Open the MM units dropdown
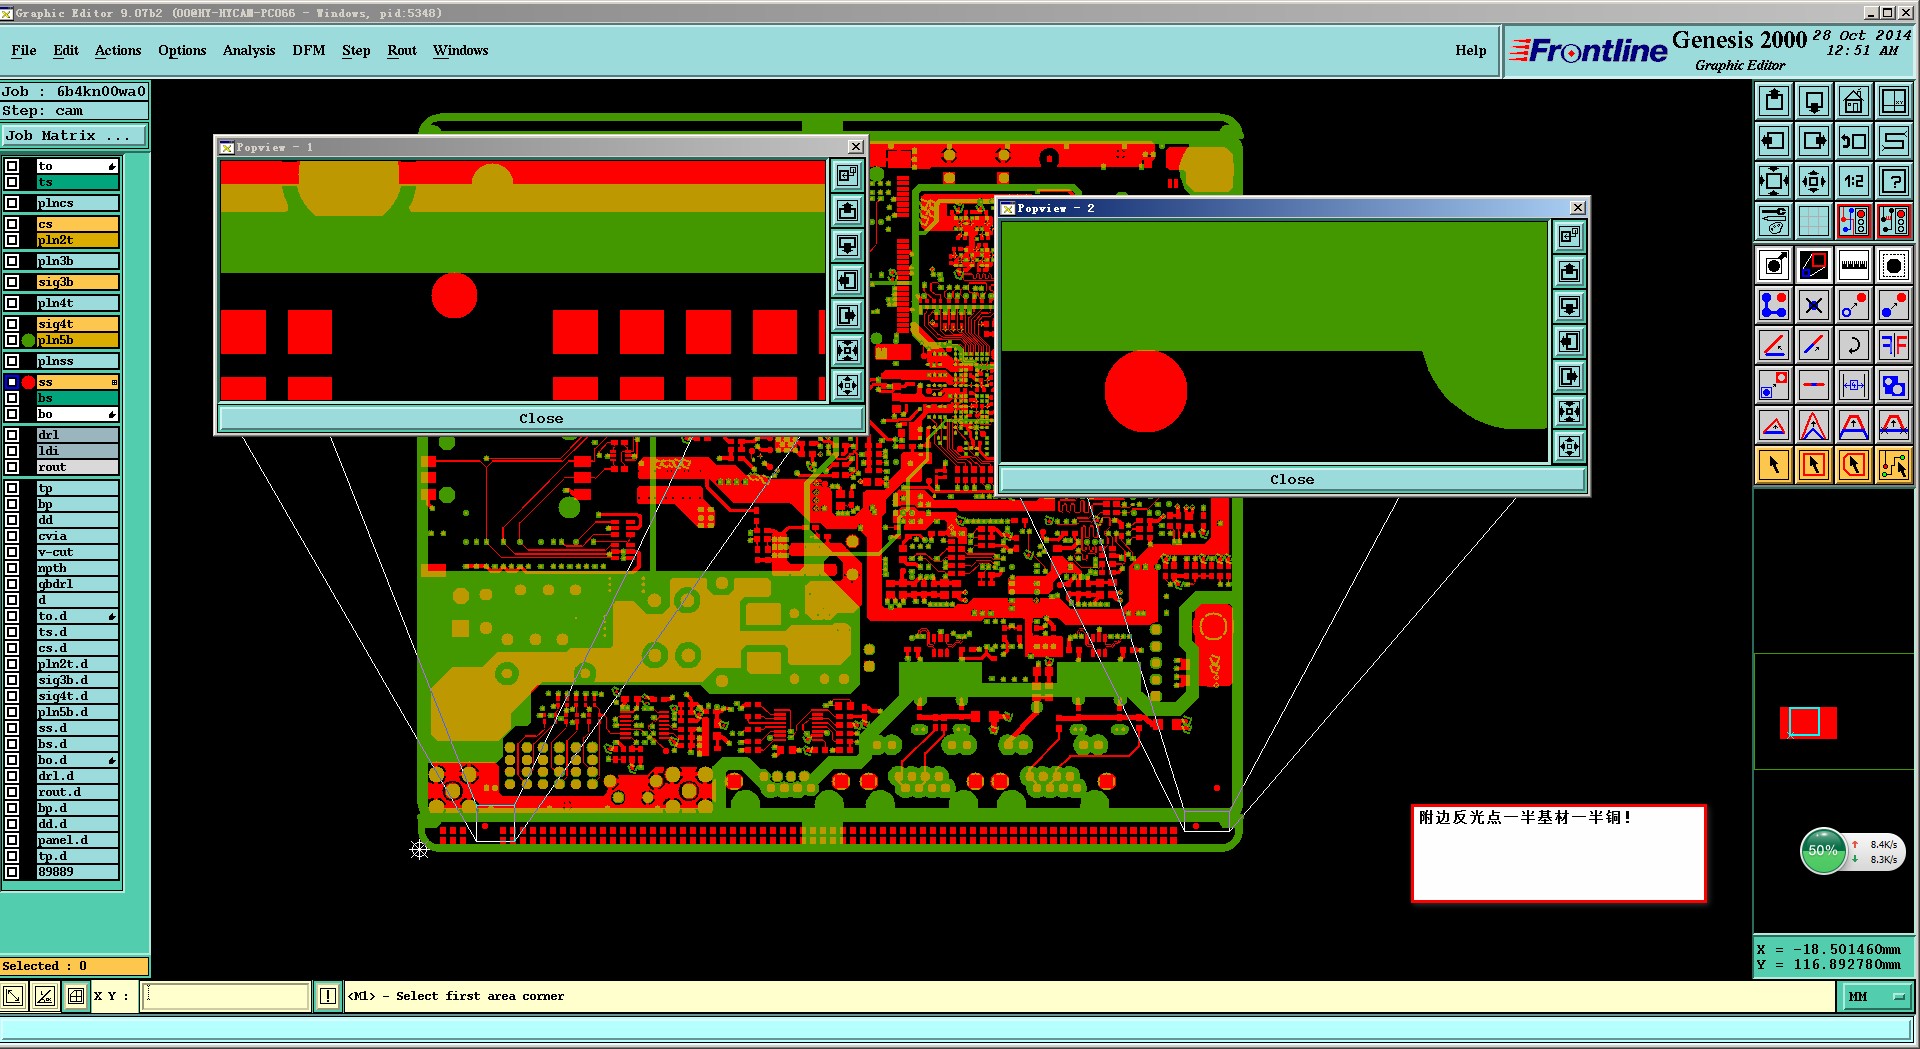This screenshot has width=1920, height=1049. [x=1875, y=996]
